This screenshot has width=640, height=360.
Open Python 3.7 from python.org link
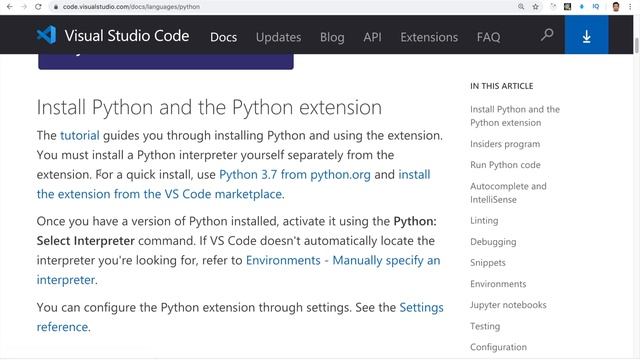click(295, 174)
